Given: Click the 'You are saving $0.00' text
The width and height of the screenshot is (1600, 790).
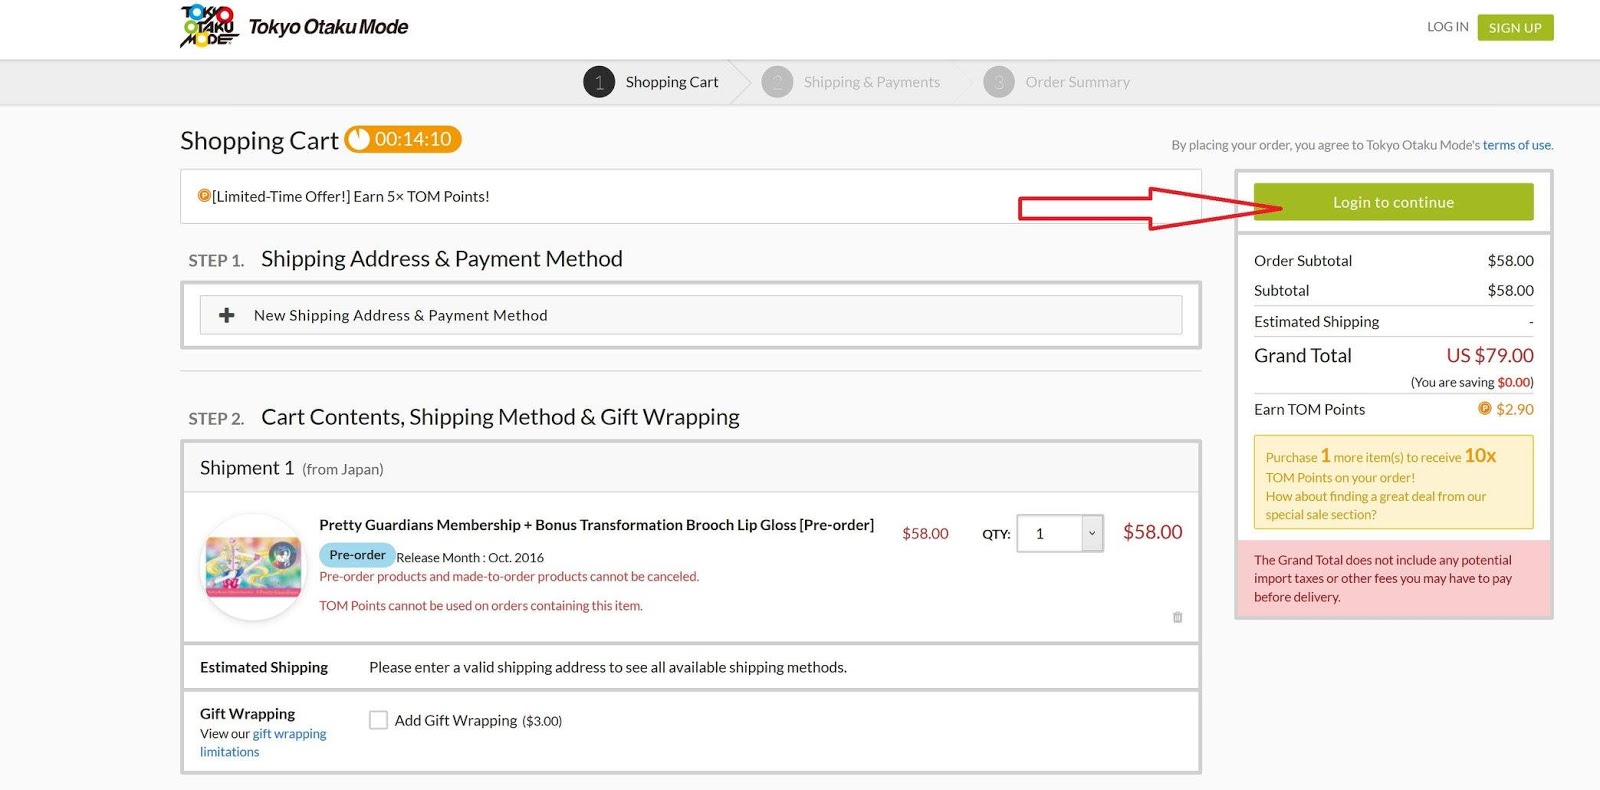Looking at the screenshot, I should coord(1471,382).
